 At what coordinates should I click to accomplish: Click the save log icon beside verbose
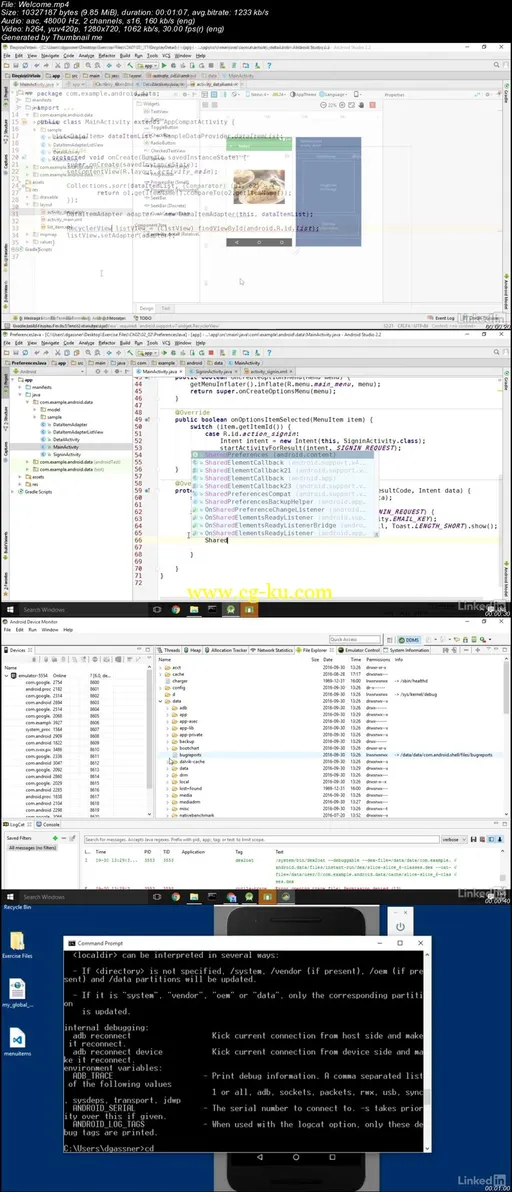click(472, 839)
